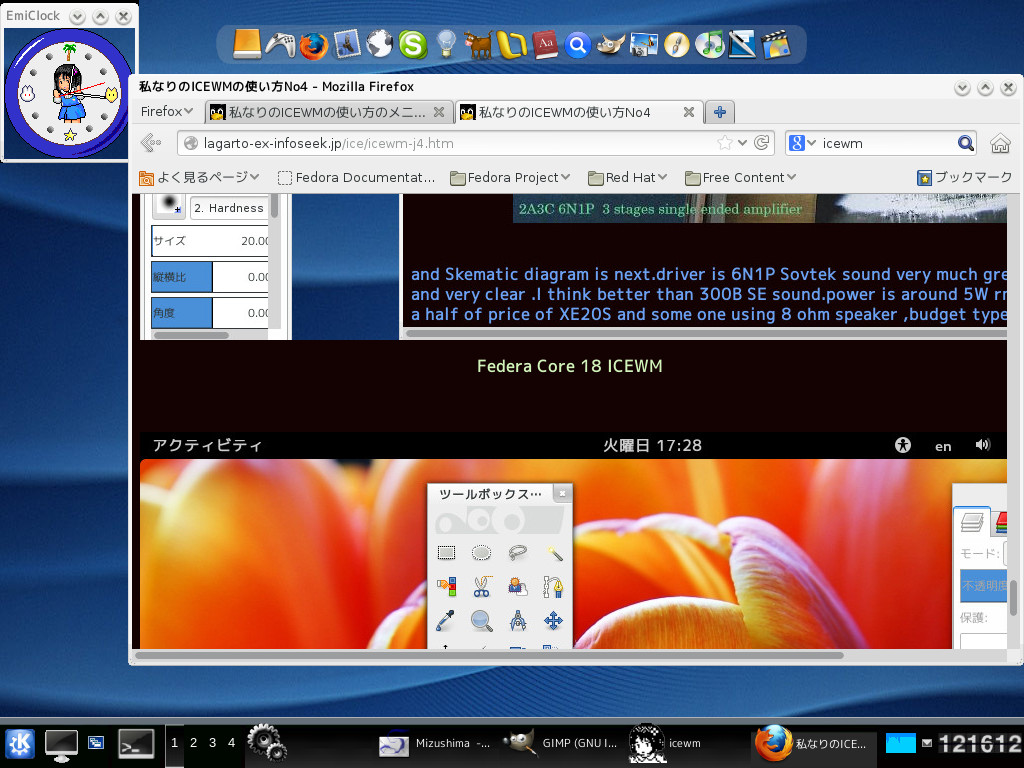Open Skype from the top dock
1024x768 pixels.
(x=412, y=44)
